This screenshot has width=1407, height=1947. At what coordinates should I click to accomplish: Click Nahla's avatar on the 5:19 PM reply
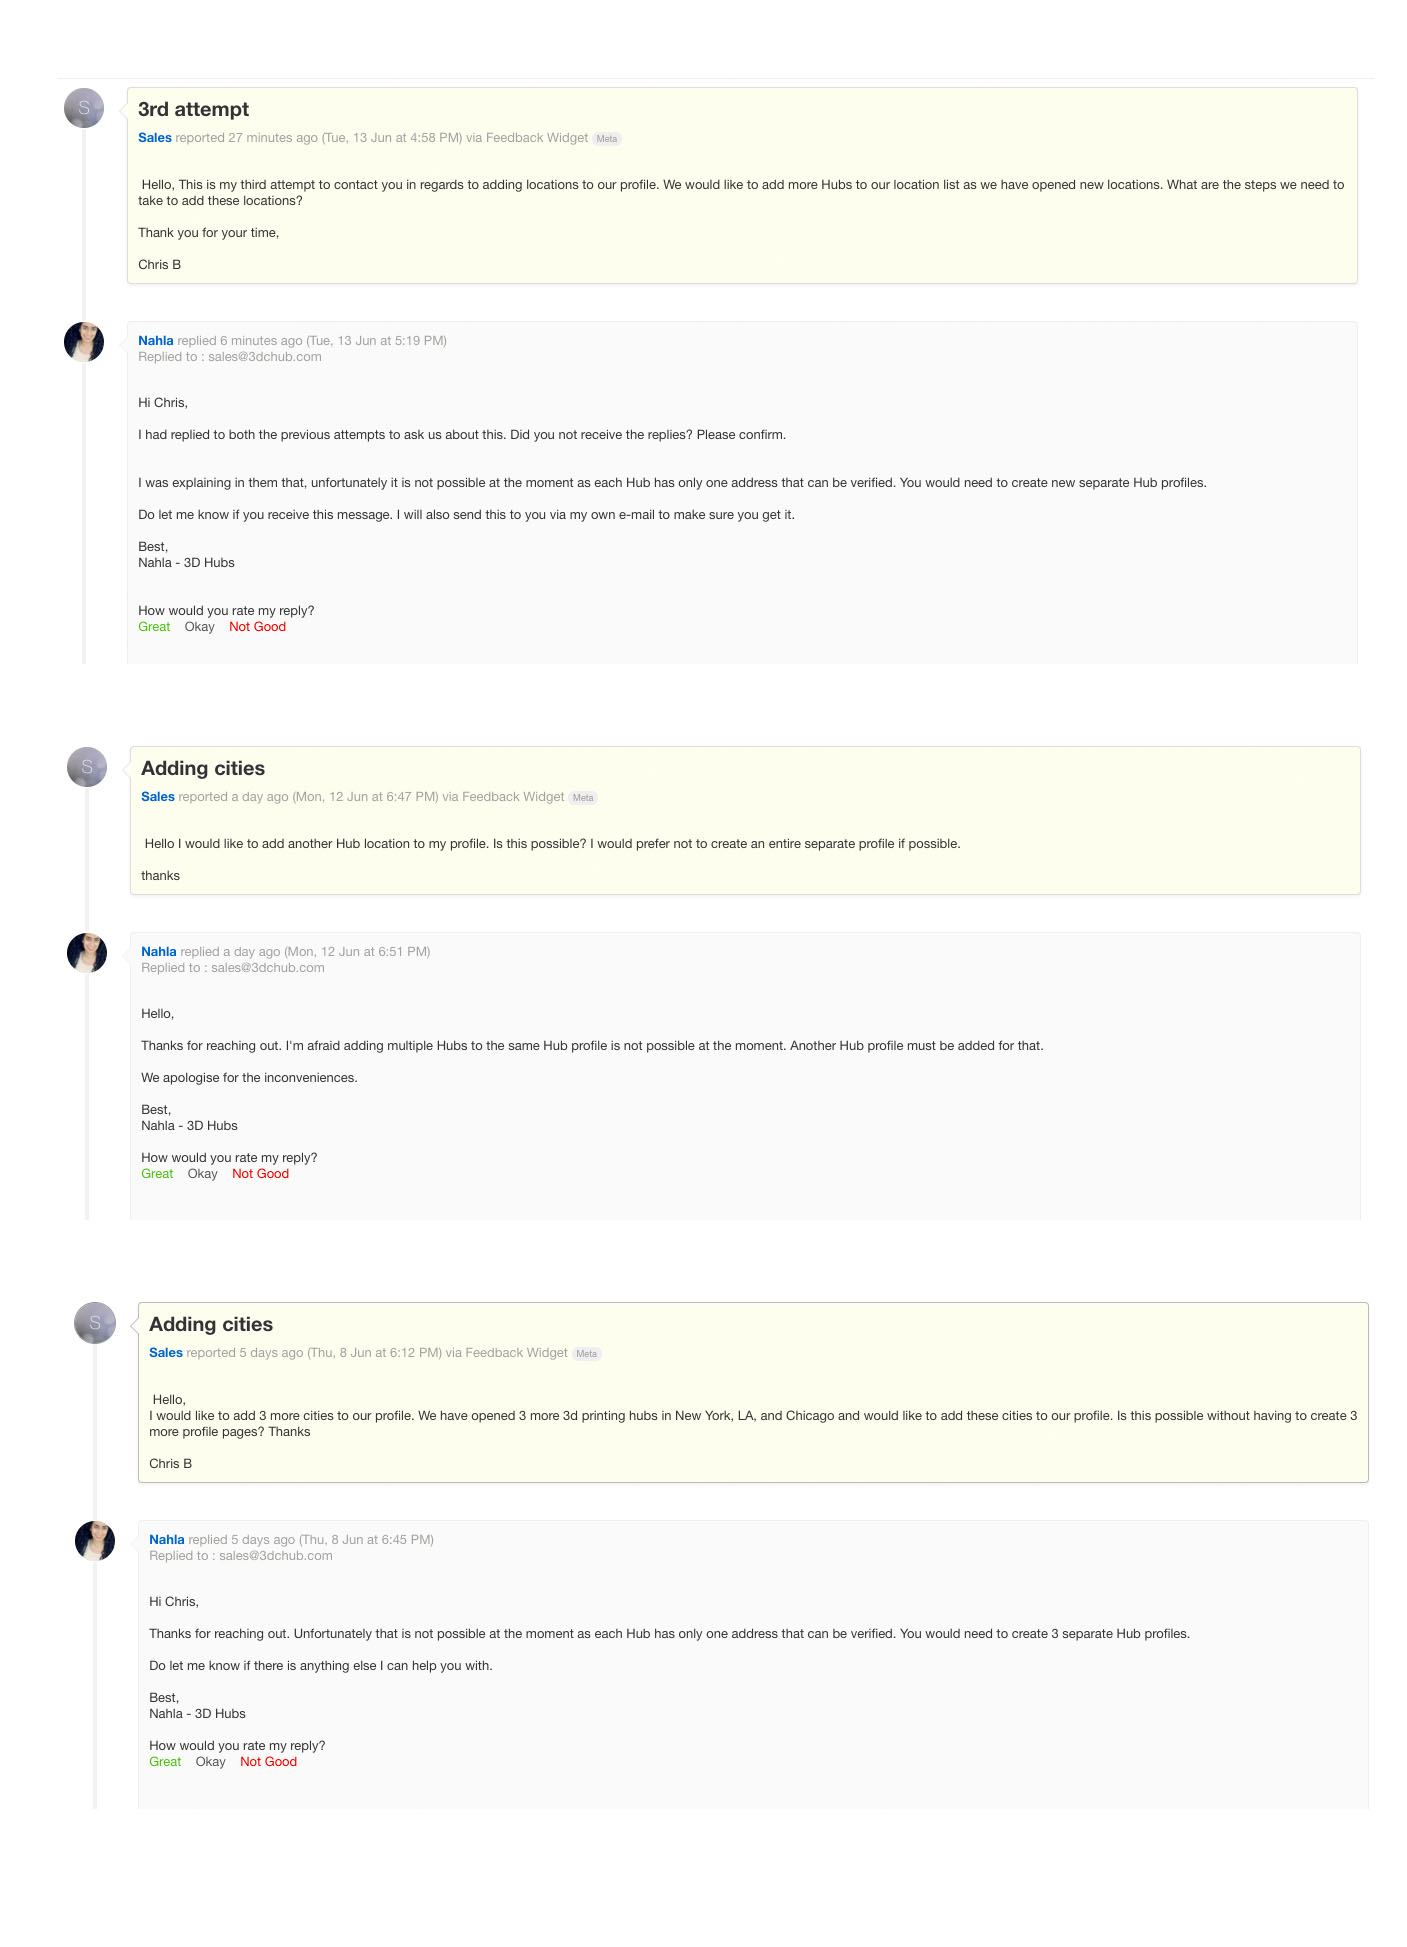pos(84,342)
